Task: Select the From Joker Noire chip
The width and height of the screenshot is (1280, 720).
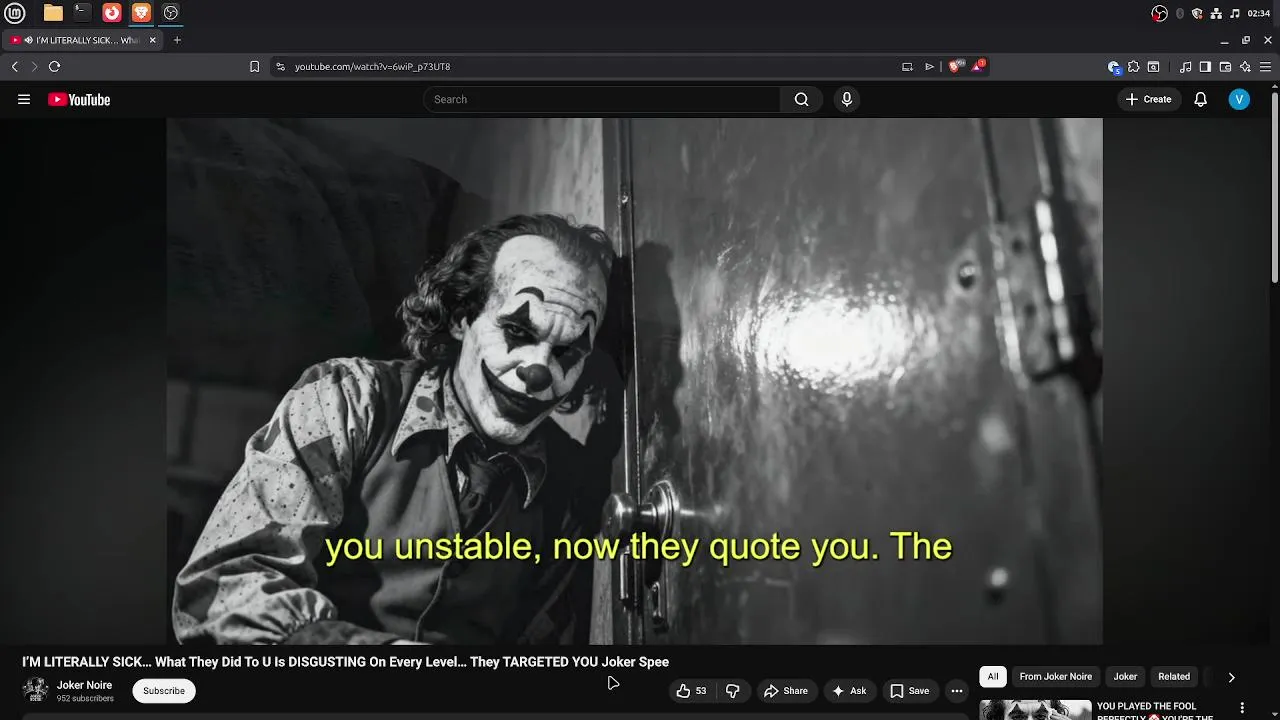Action: click(1055, 677)
